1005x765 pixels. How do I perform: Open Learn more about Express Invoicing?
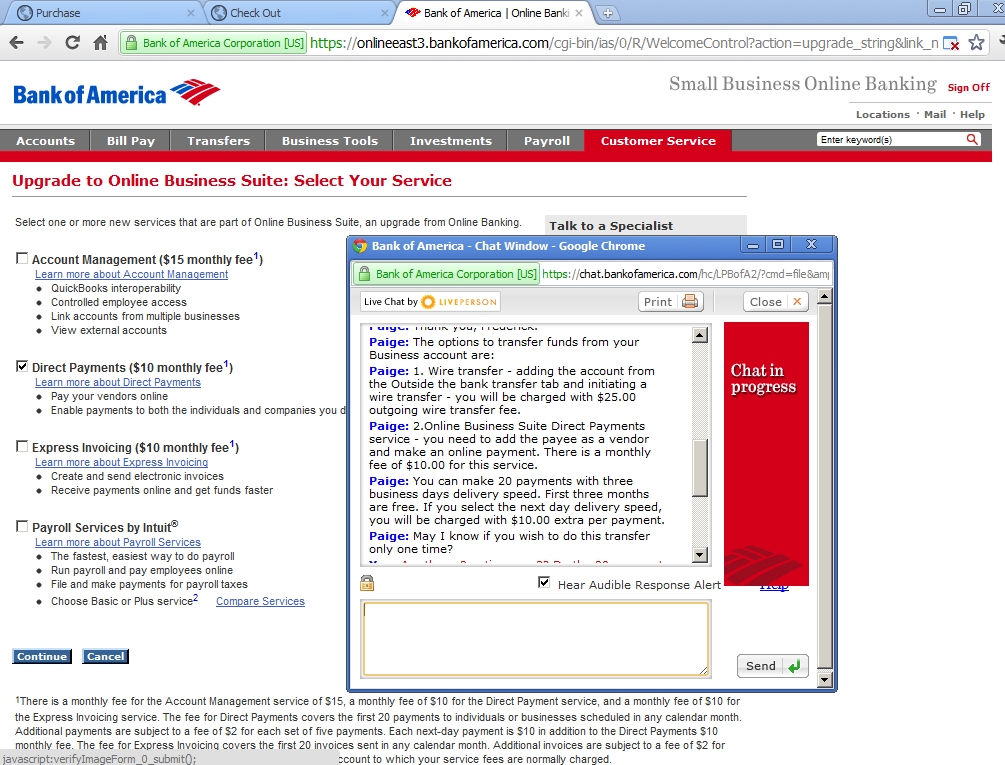tap(121, 463)
